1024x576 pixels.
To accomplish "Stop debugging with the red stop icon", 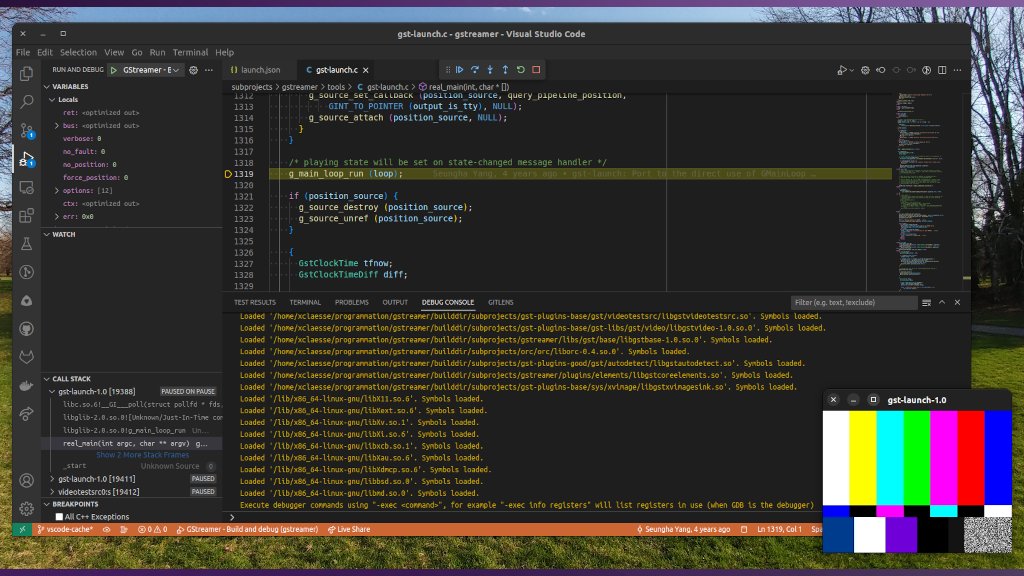I will click(536, 69).
